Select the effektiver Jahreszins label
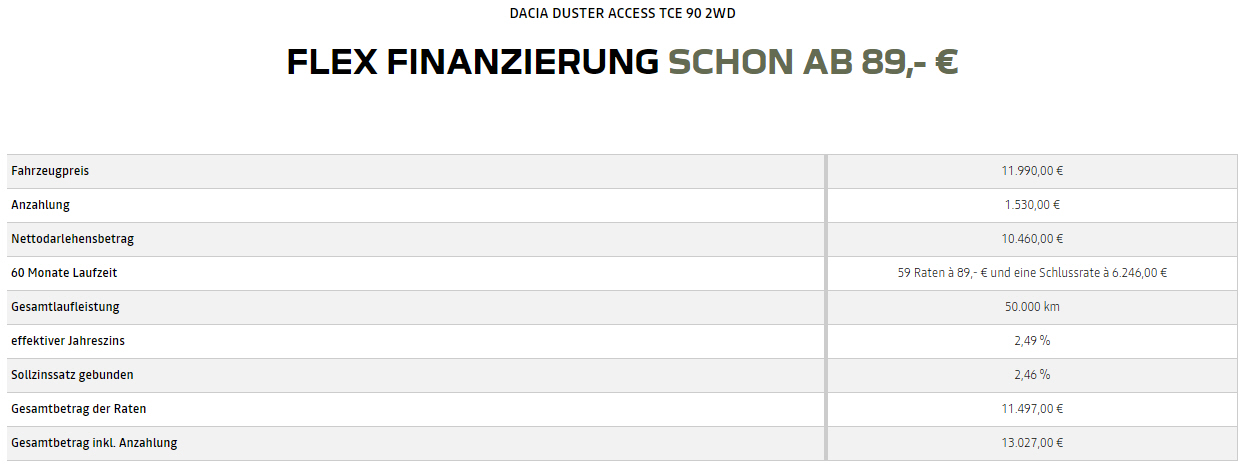Screen dimensions: 1247x472 pyautogui.click(x=68, y=341)
